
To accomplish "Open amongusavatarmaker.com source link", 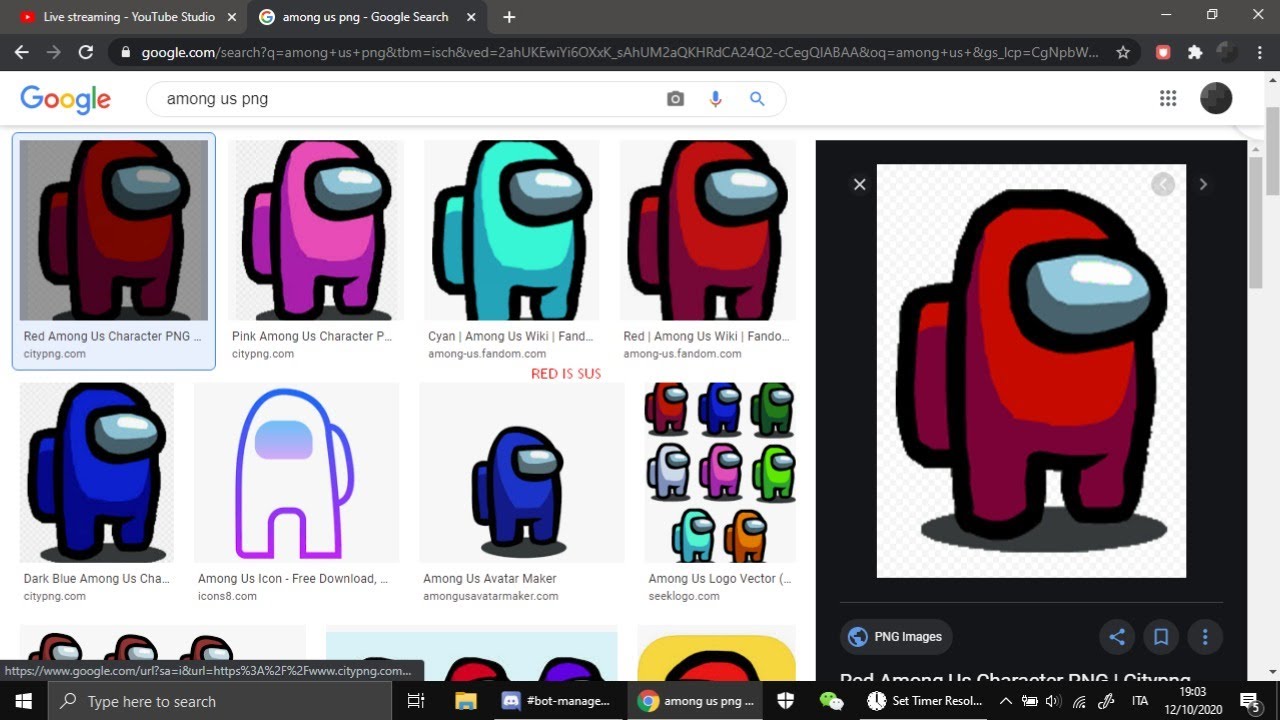I will pos(491,596).
